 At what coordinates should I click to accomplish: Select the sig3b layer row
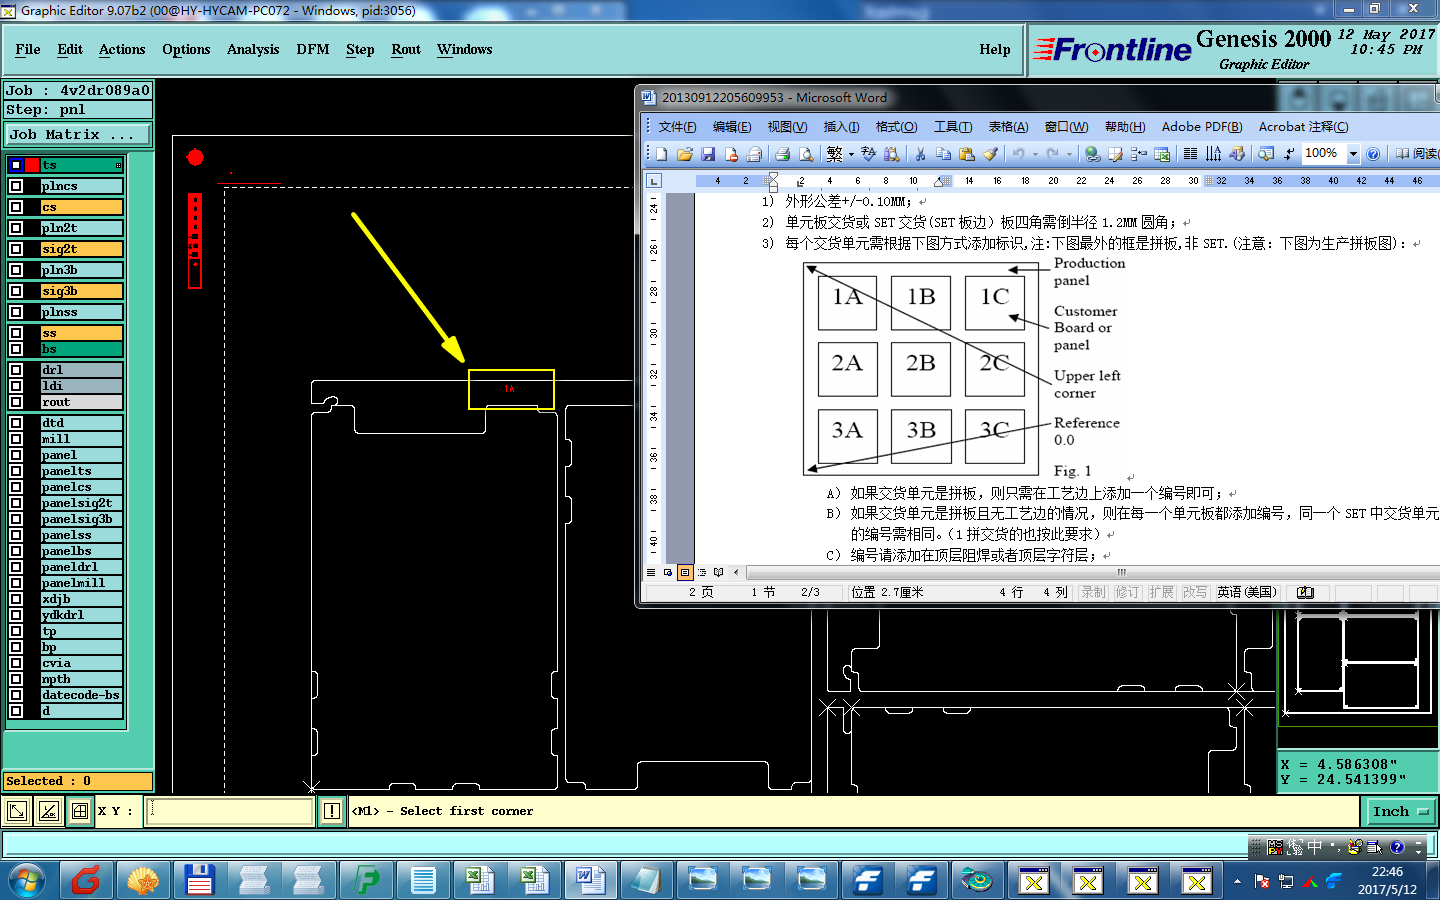click(x=82, y=291)
